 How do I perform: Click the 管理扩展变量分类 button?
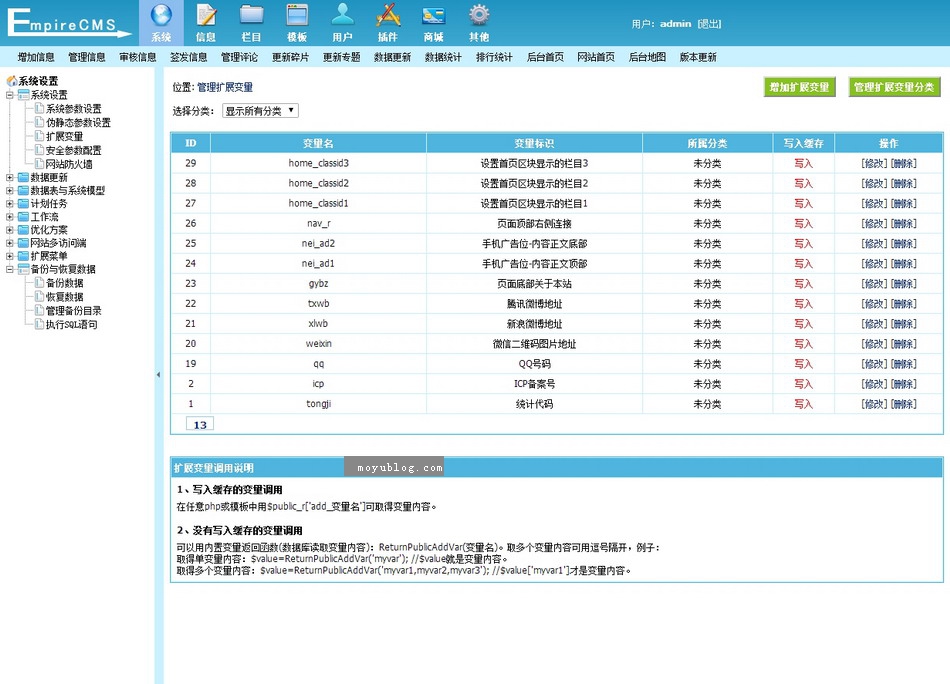point(895,87)
